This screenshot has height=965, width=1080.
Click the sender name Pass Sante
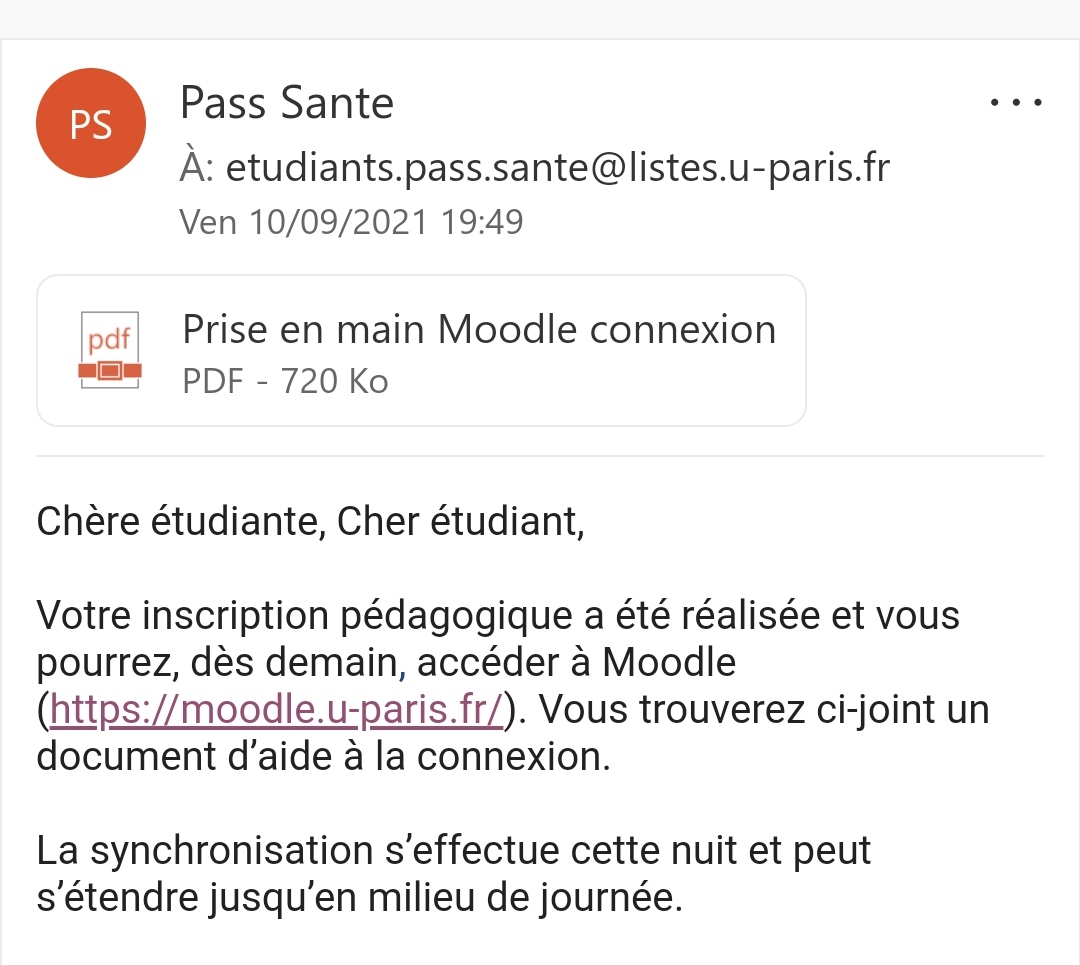[287, 103]
